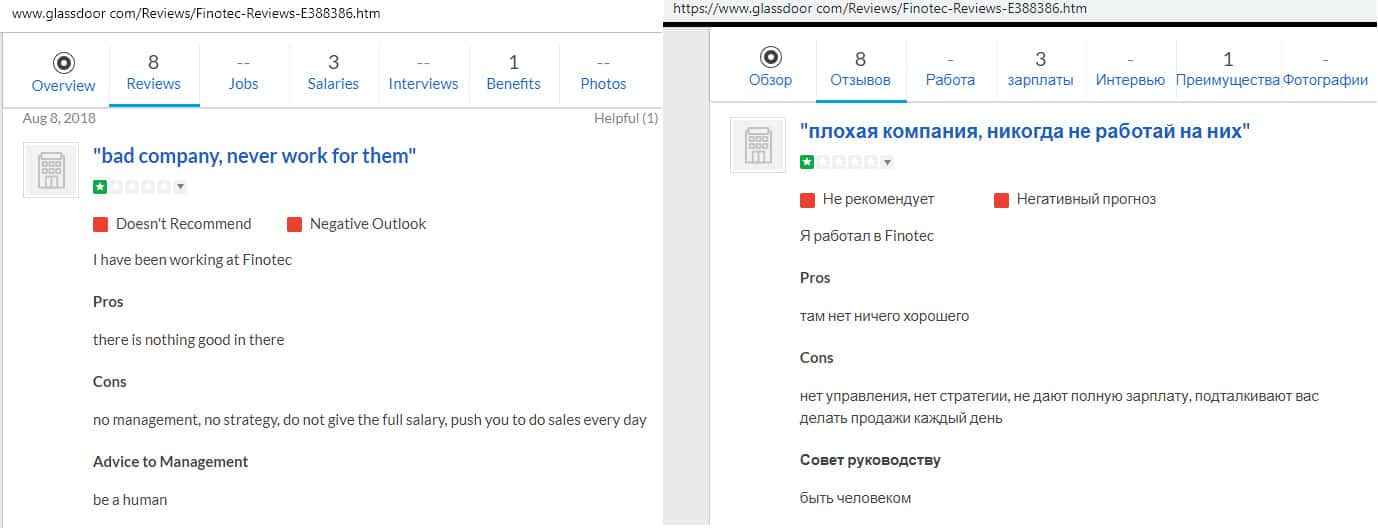Open the Jobs tab
Viewport: 1378px width, 529px height.
coord(243,72)
